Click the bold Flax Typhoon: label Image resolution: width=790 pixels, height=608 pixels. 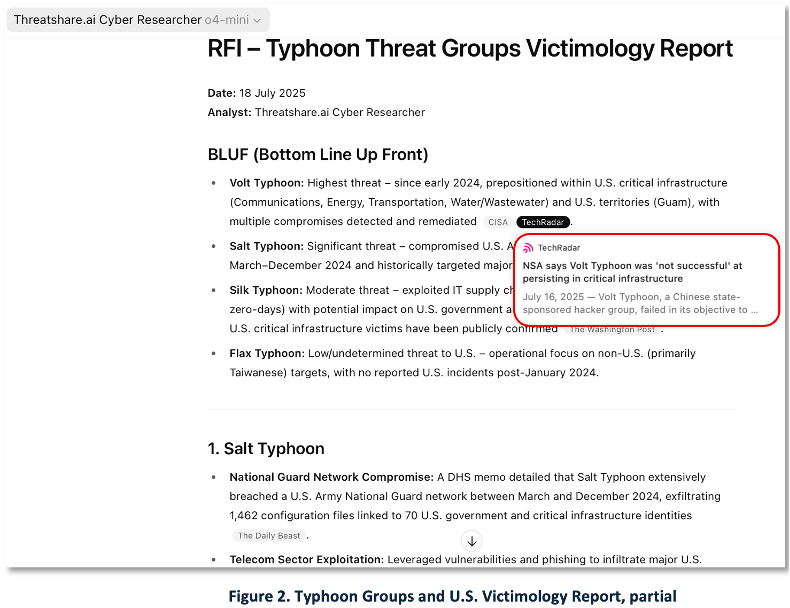click(x=267, y=354)
